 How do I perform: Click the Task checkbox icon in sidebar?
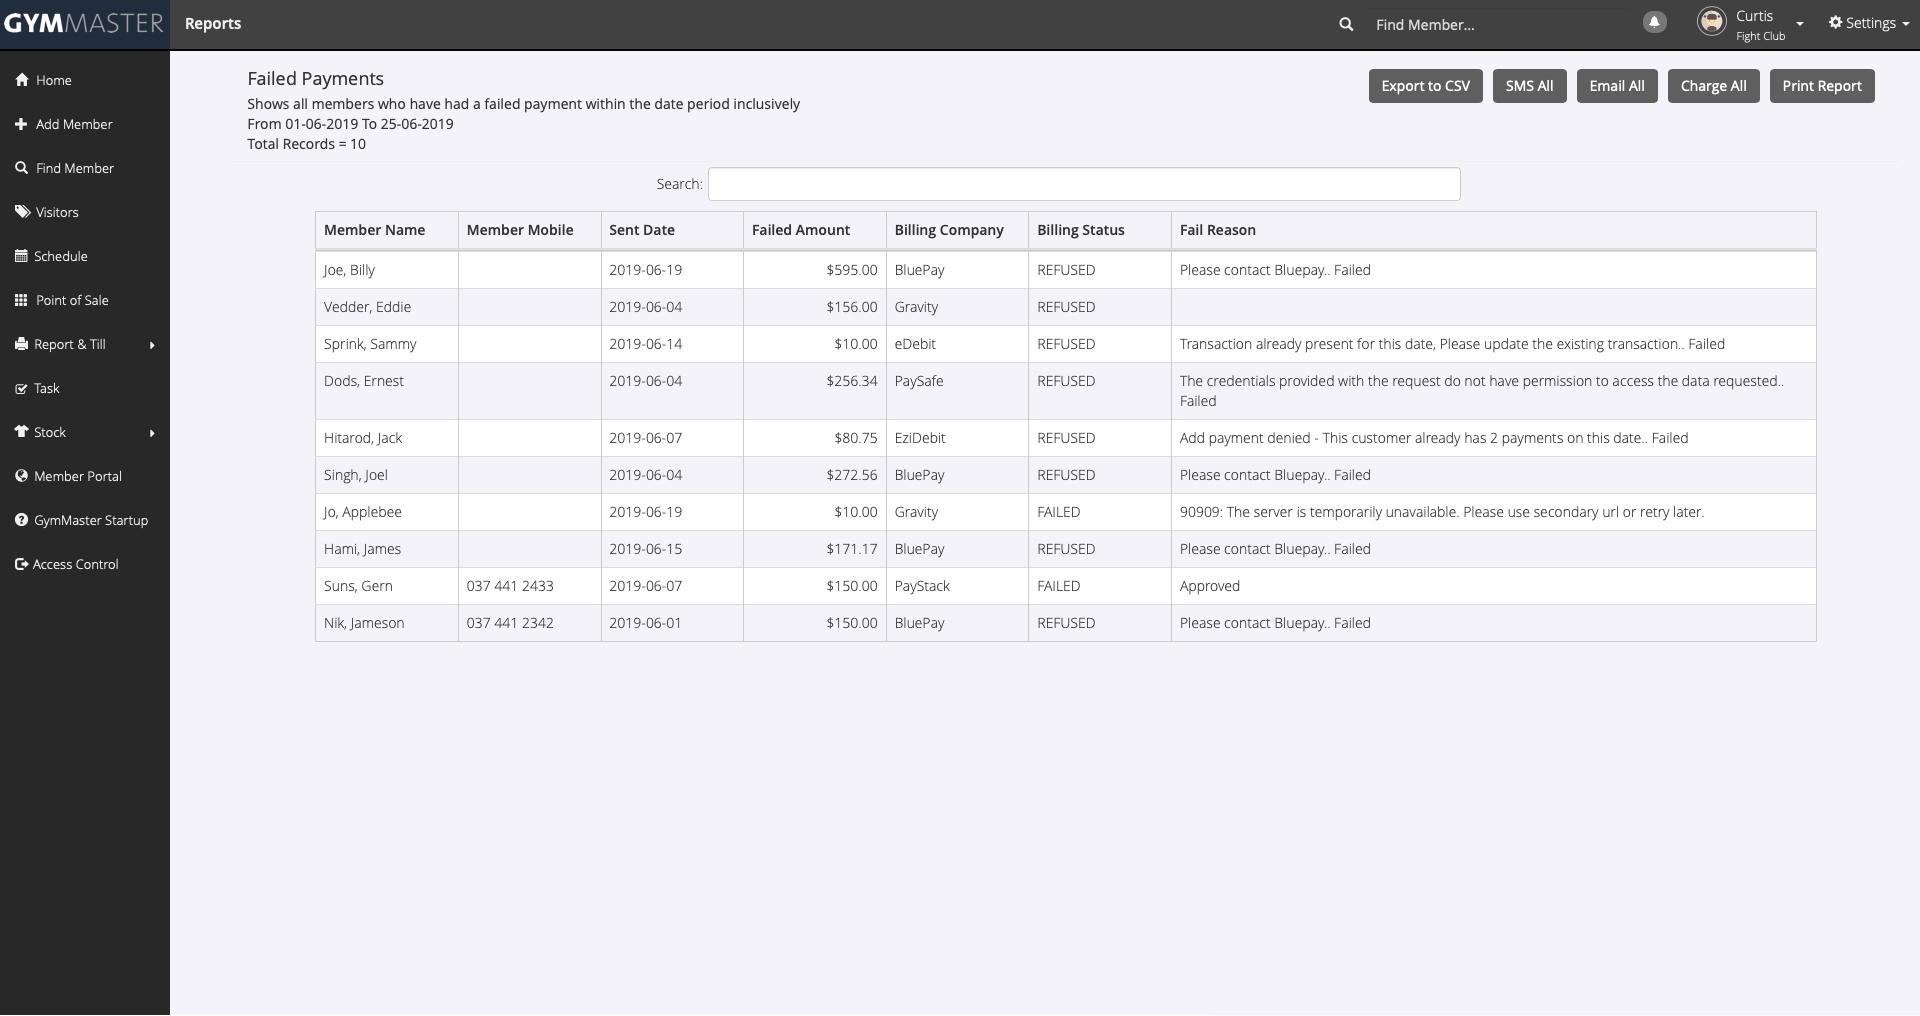(21, 388)
